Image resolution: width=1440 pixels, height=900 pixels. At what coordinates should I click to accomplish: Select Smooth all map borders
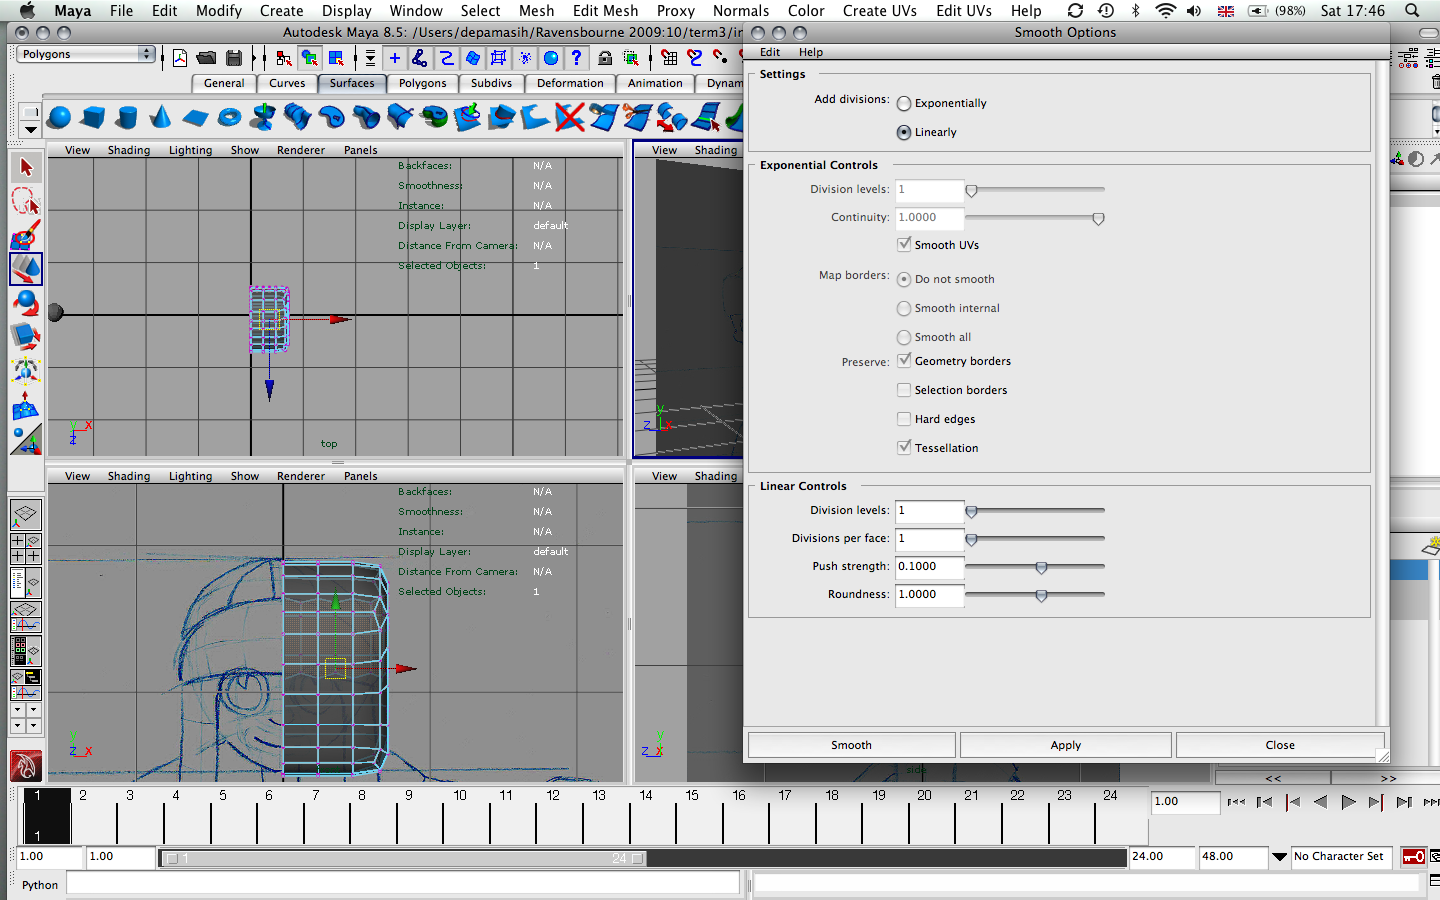pos(904,337)
